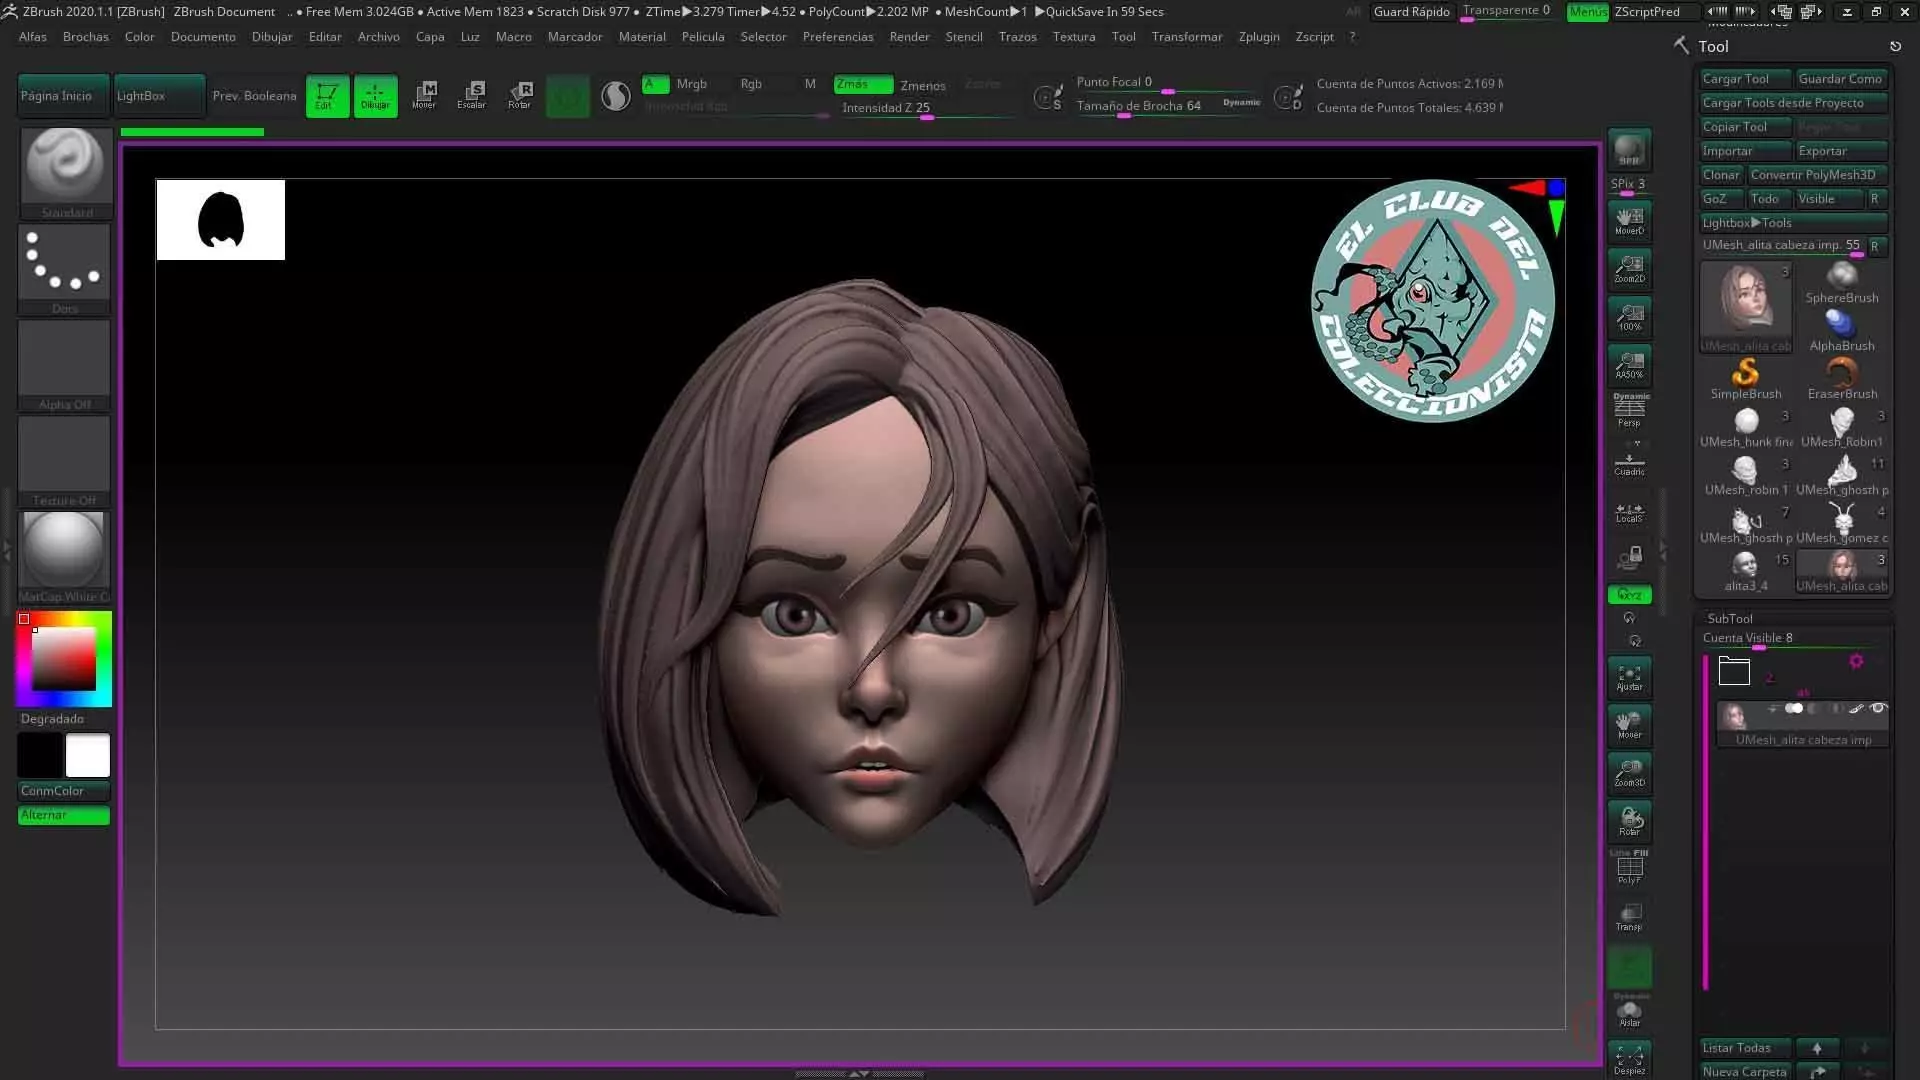This screenshot has height=1080, width=1920.
Task: Toggle the XYZ rotation axis button
Action: click(x=1629, y=595)
